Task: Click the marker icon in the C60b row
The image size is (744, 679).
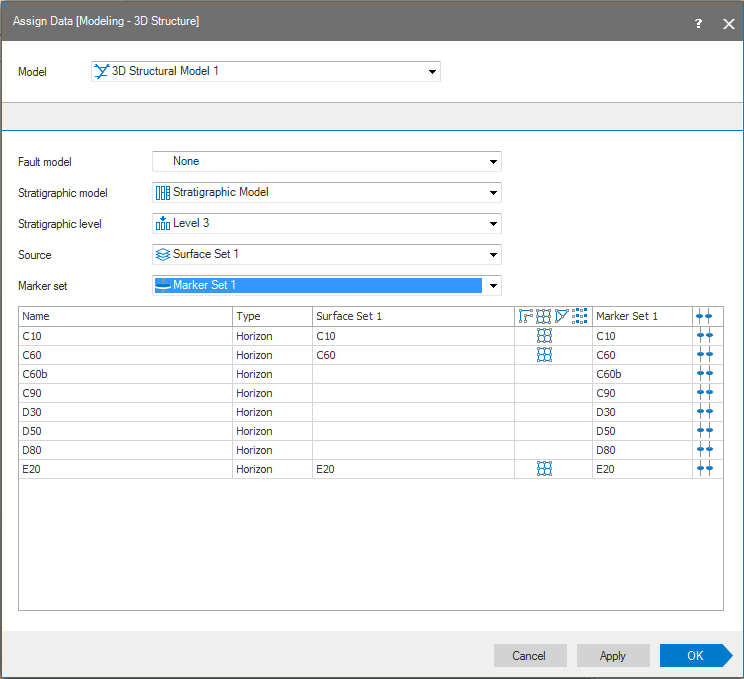Action: point(705,374)
